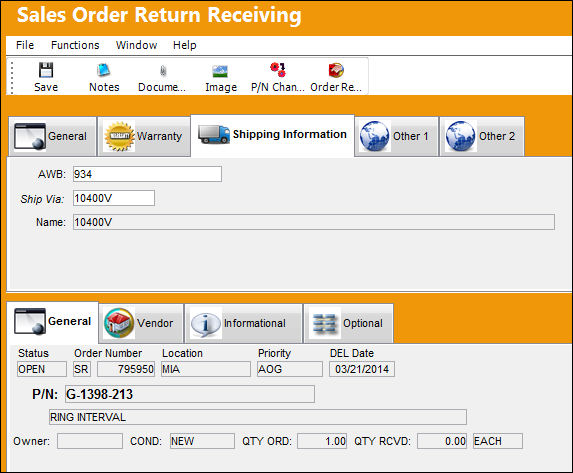Viewport: 573px width, 473px height.
Task: Click the DEL Date field 03/21/2014
Action: pyautogui.click(x=362, y=369)
